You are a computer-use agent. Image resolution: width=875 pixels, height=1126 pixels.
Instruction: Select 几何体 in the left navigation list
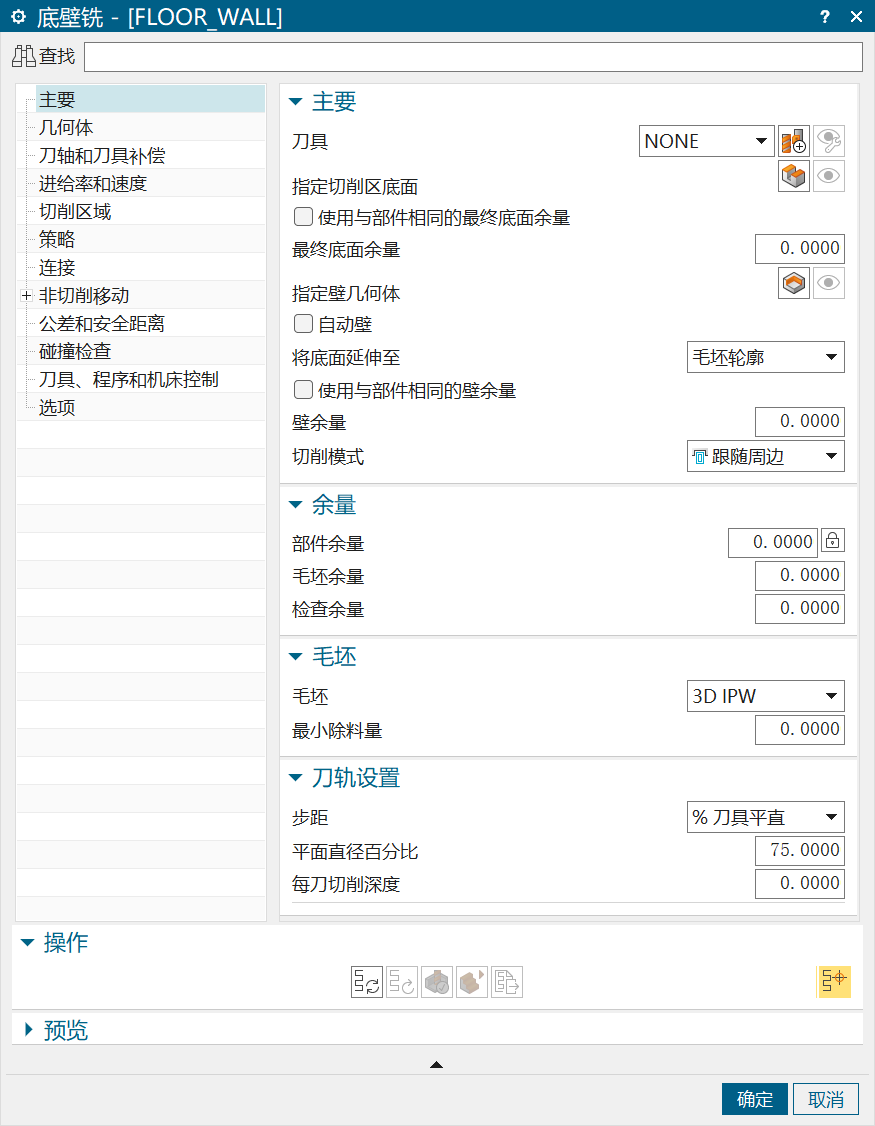tap(66, 128)
